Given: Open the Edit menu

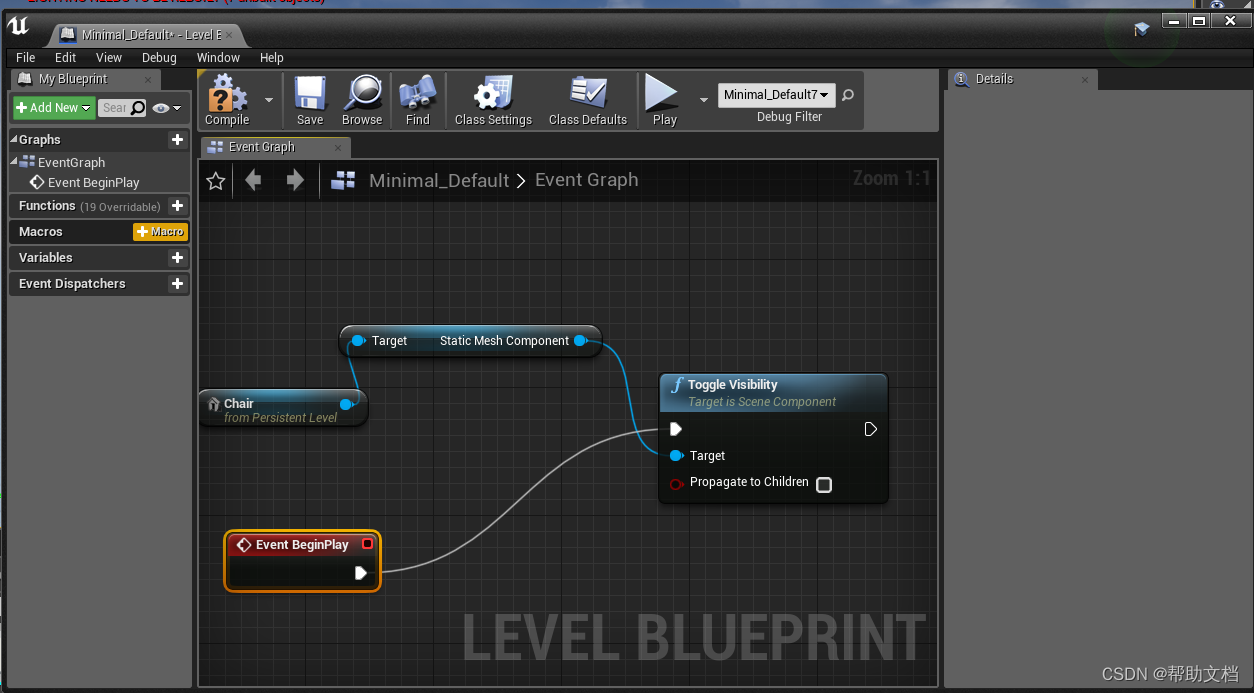Looking at the screenshot, I should (66, 57).
